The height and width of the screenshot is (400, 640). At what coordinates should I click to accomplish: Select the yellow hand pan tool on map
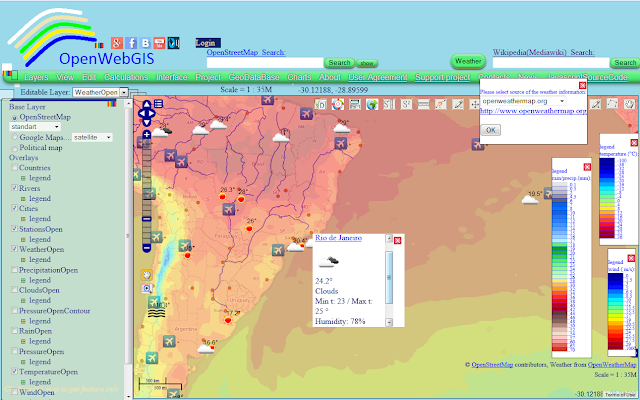click(147, 275)
